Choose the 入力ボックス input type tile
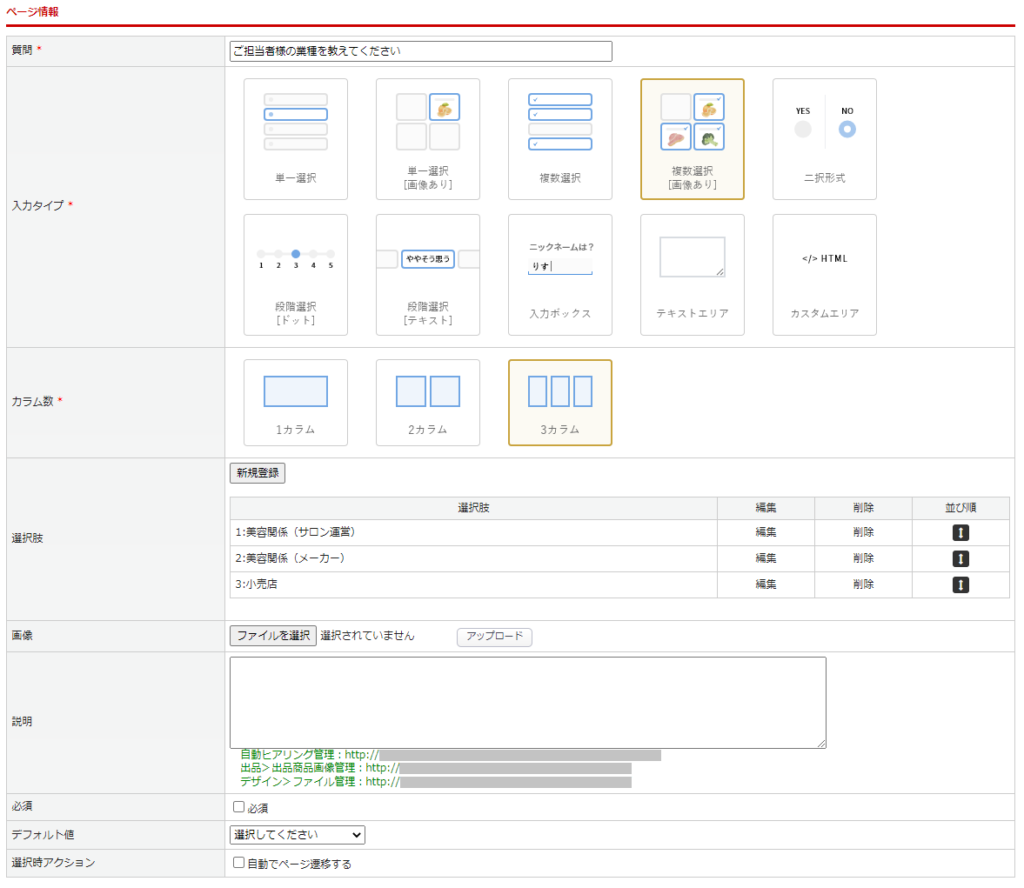 (x=559, y=274)
